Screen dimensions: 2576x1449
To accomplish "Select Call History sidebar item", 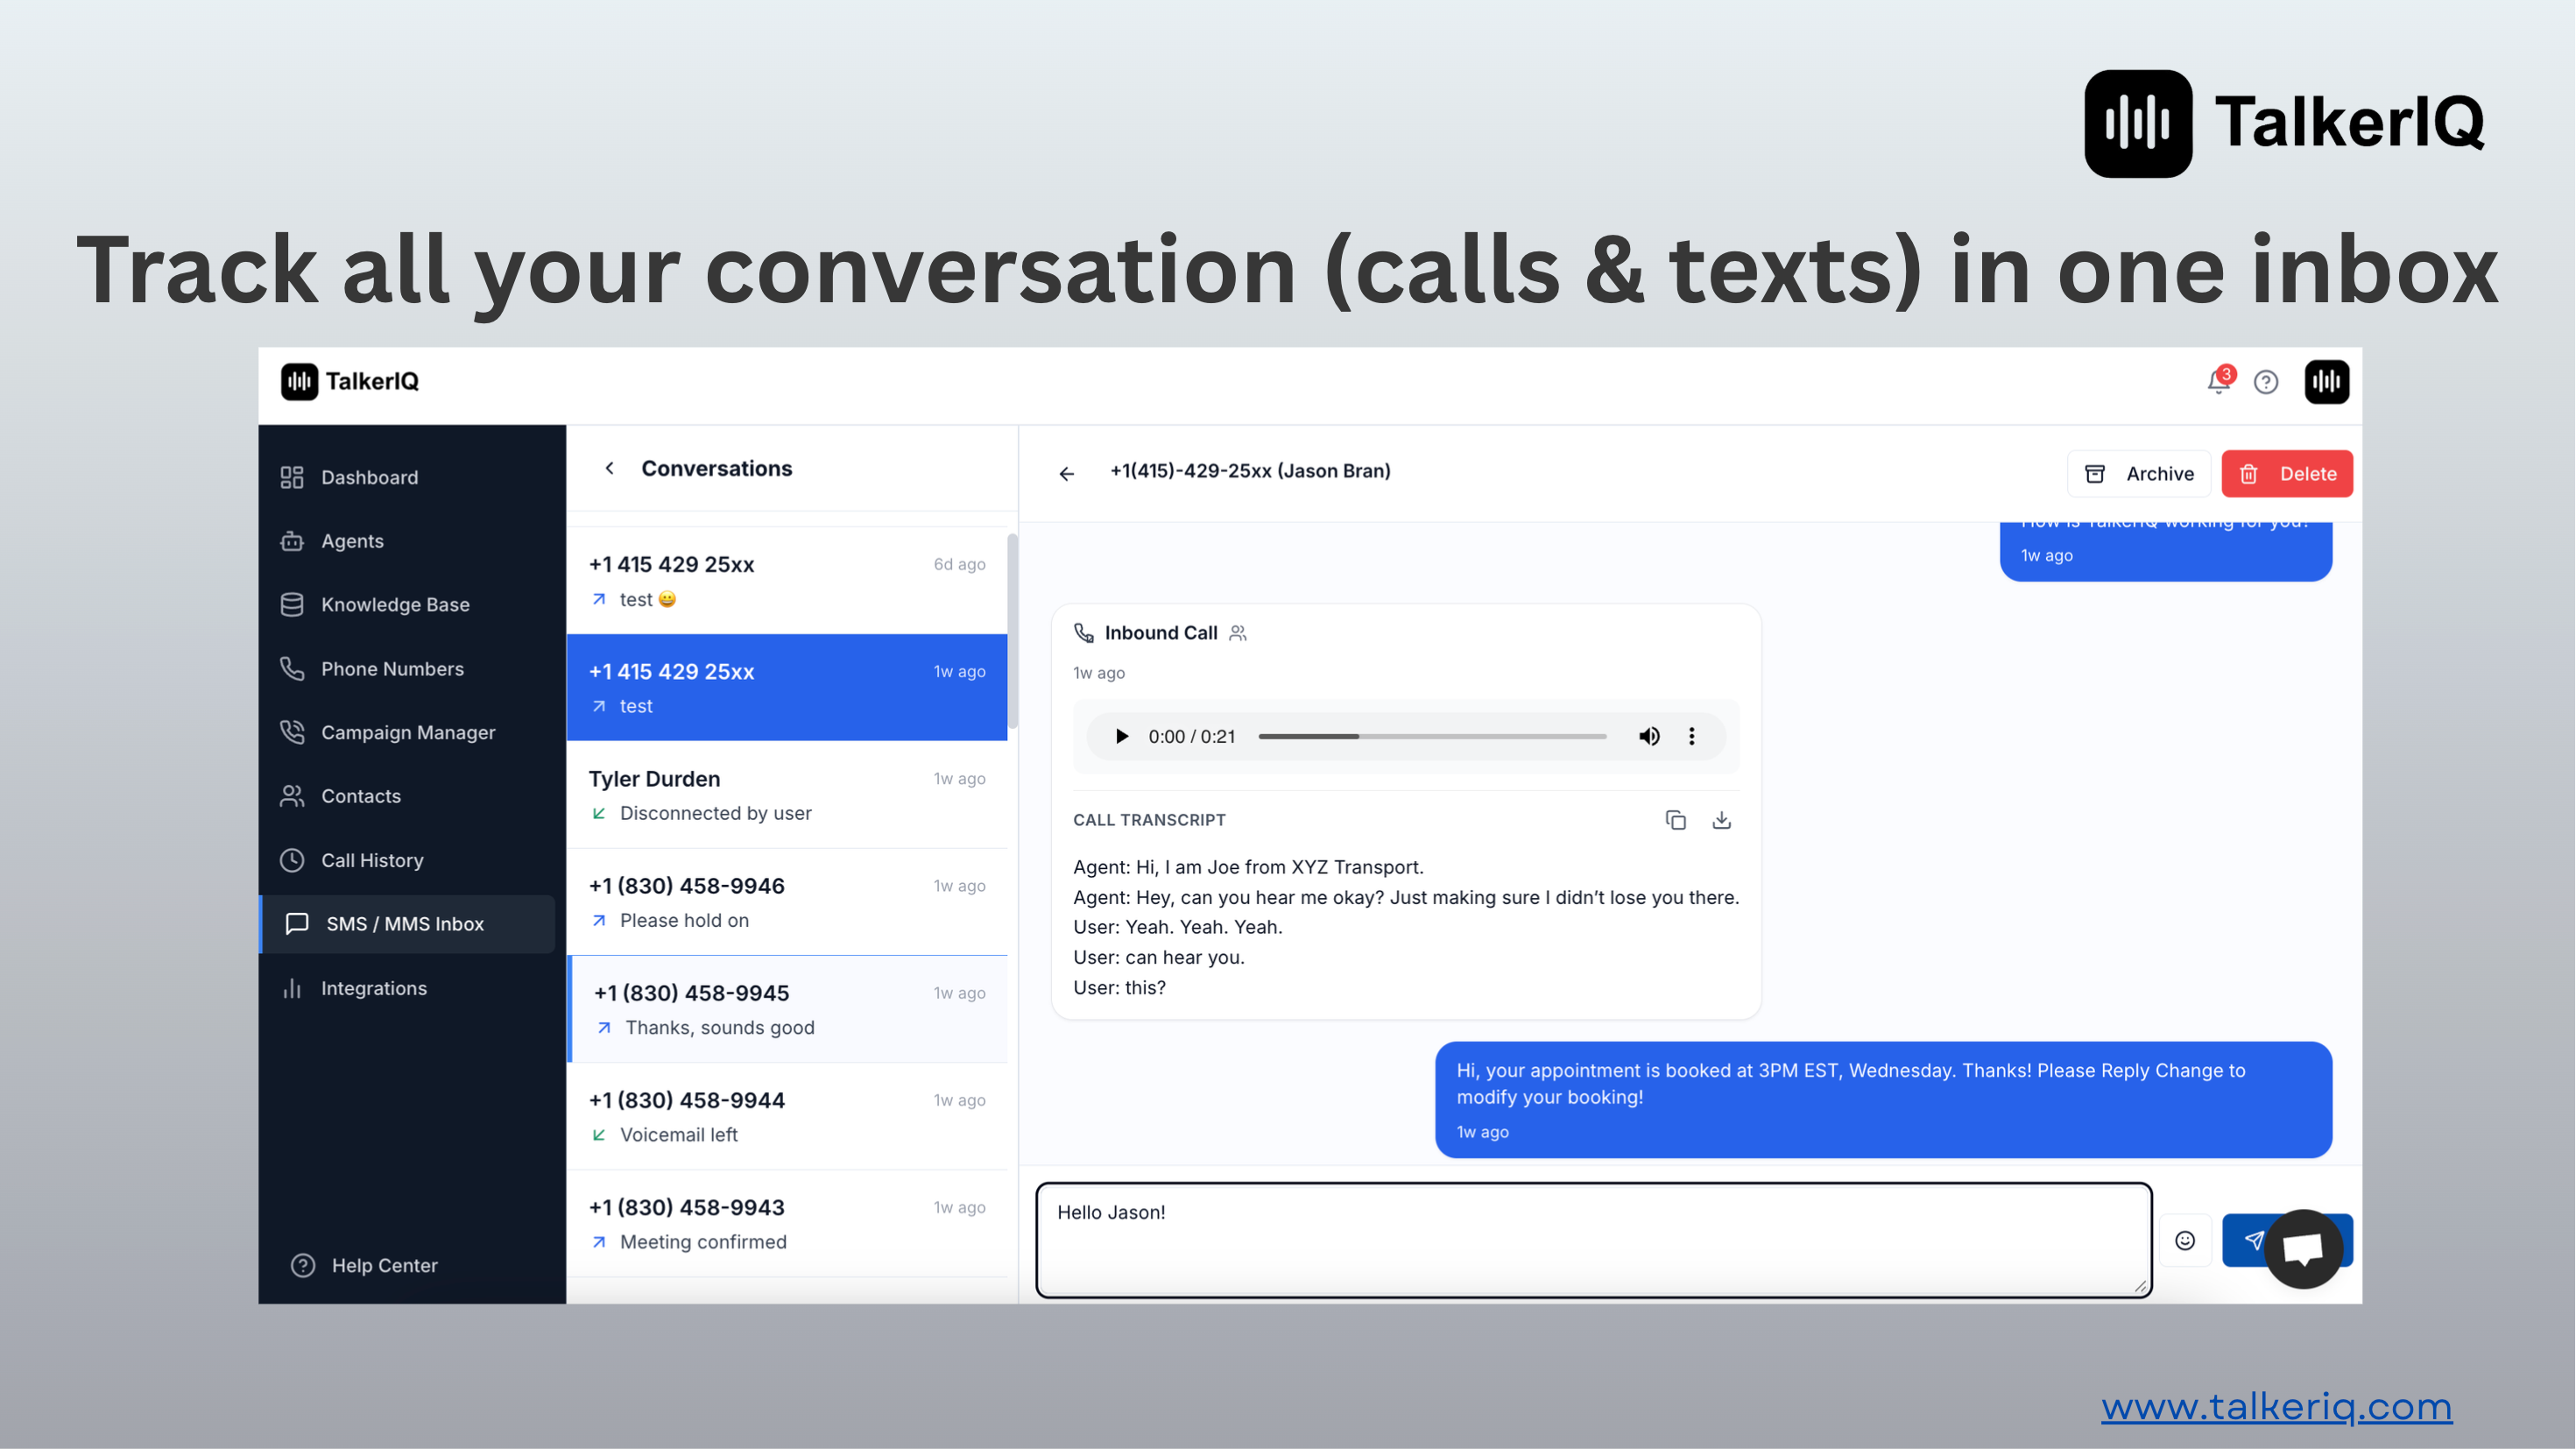I will click(371, 860).
